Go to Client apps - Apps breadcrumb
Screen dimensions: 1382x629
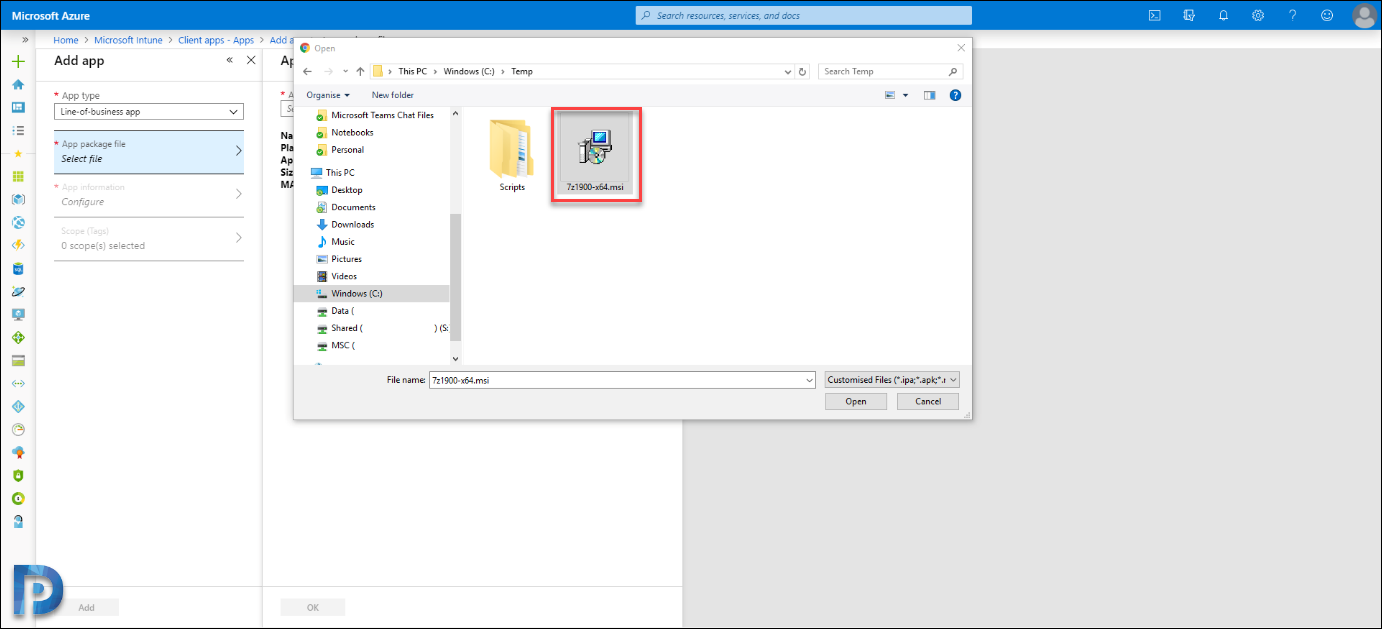pyautogui.click(x=216, y=40)
